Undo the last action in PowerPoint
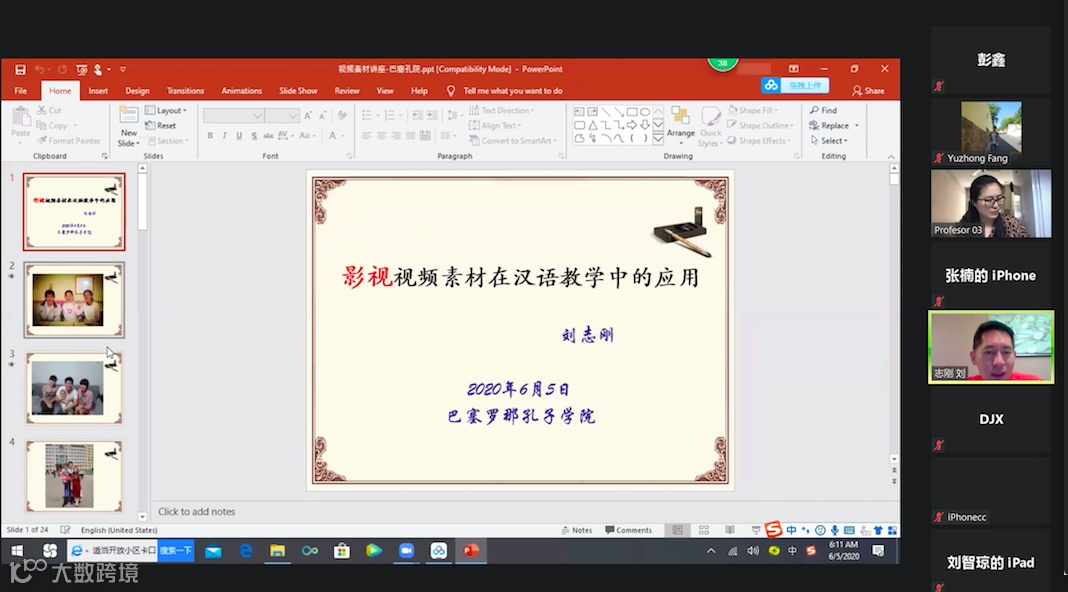Image resolution: width=1068 pixels, height=592 pixels. 40,69
